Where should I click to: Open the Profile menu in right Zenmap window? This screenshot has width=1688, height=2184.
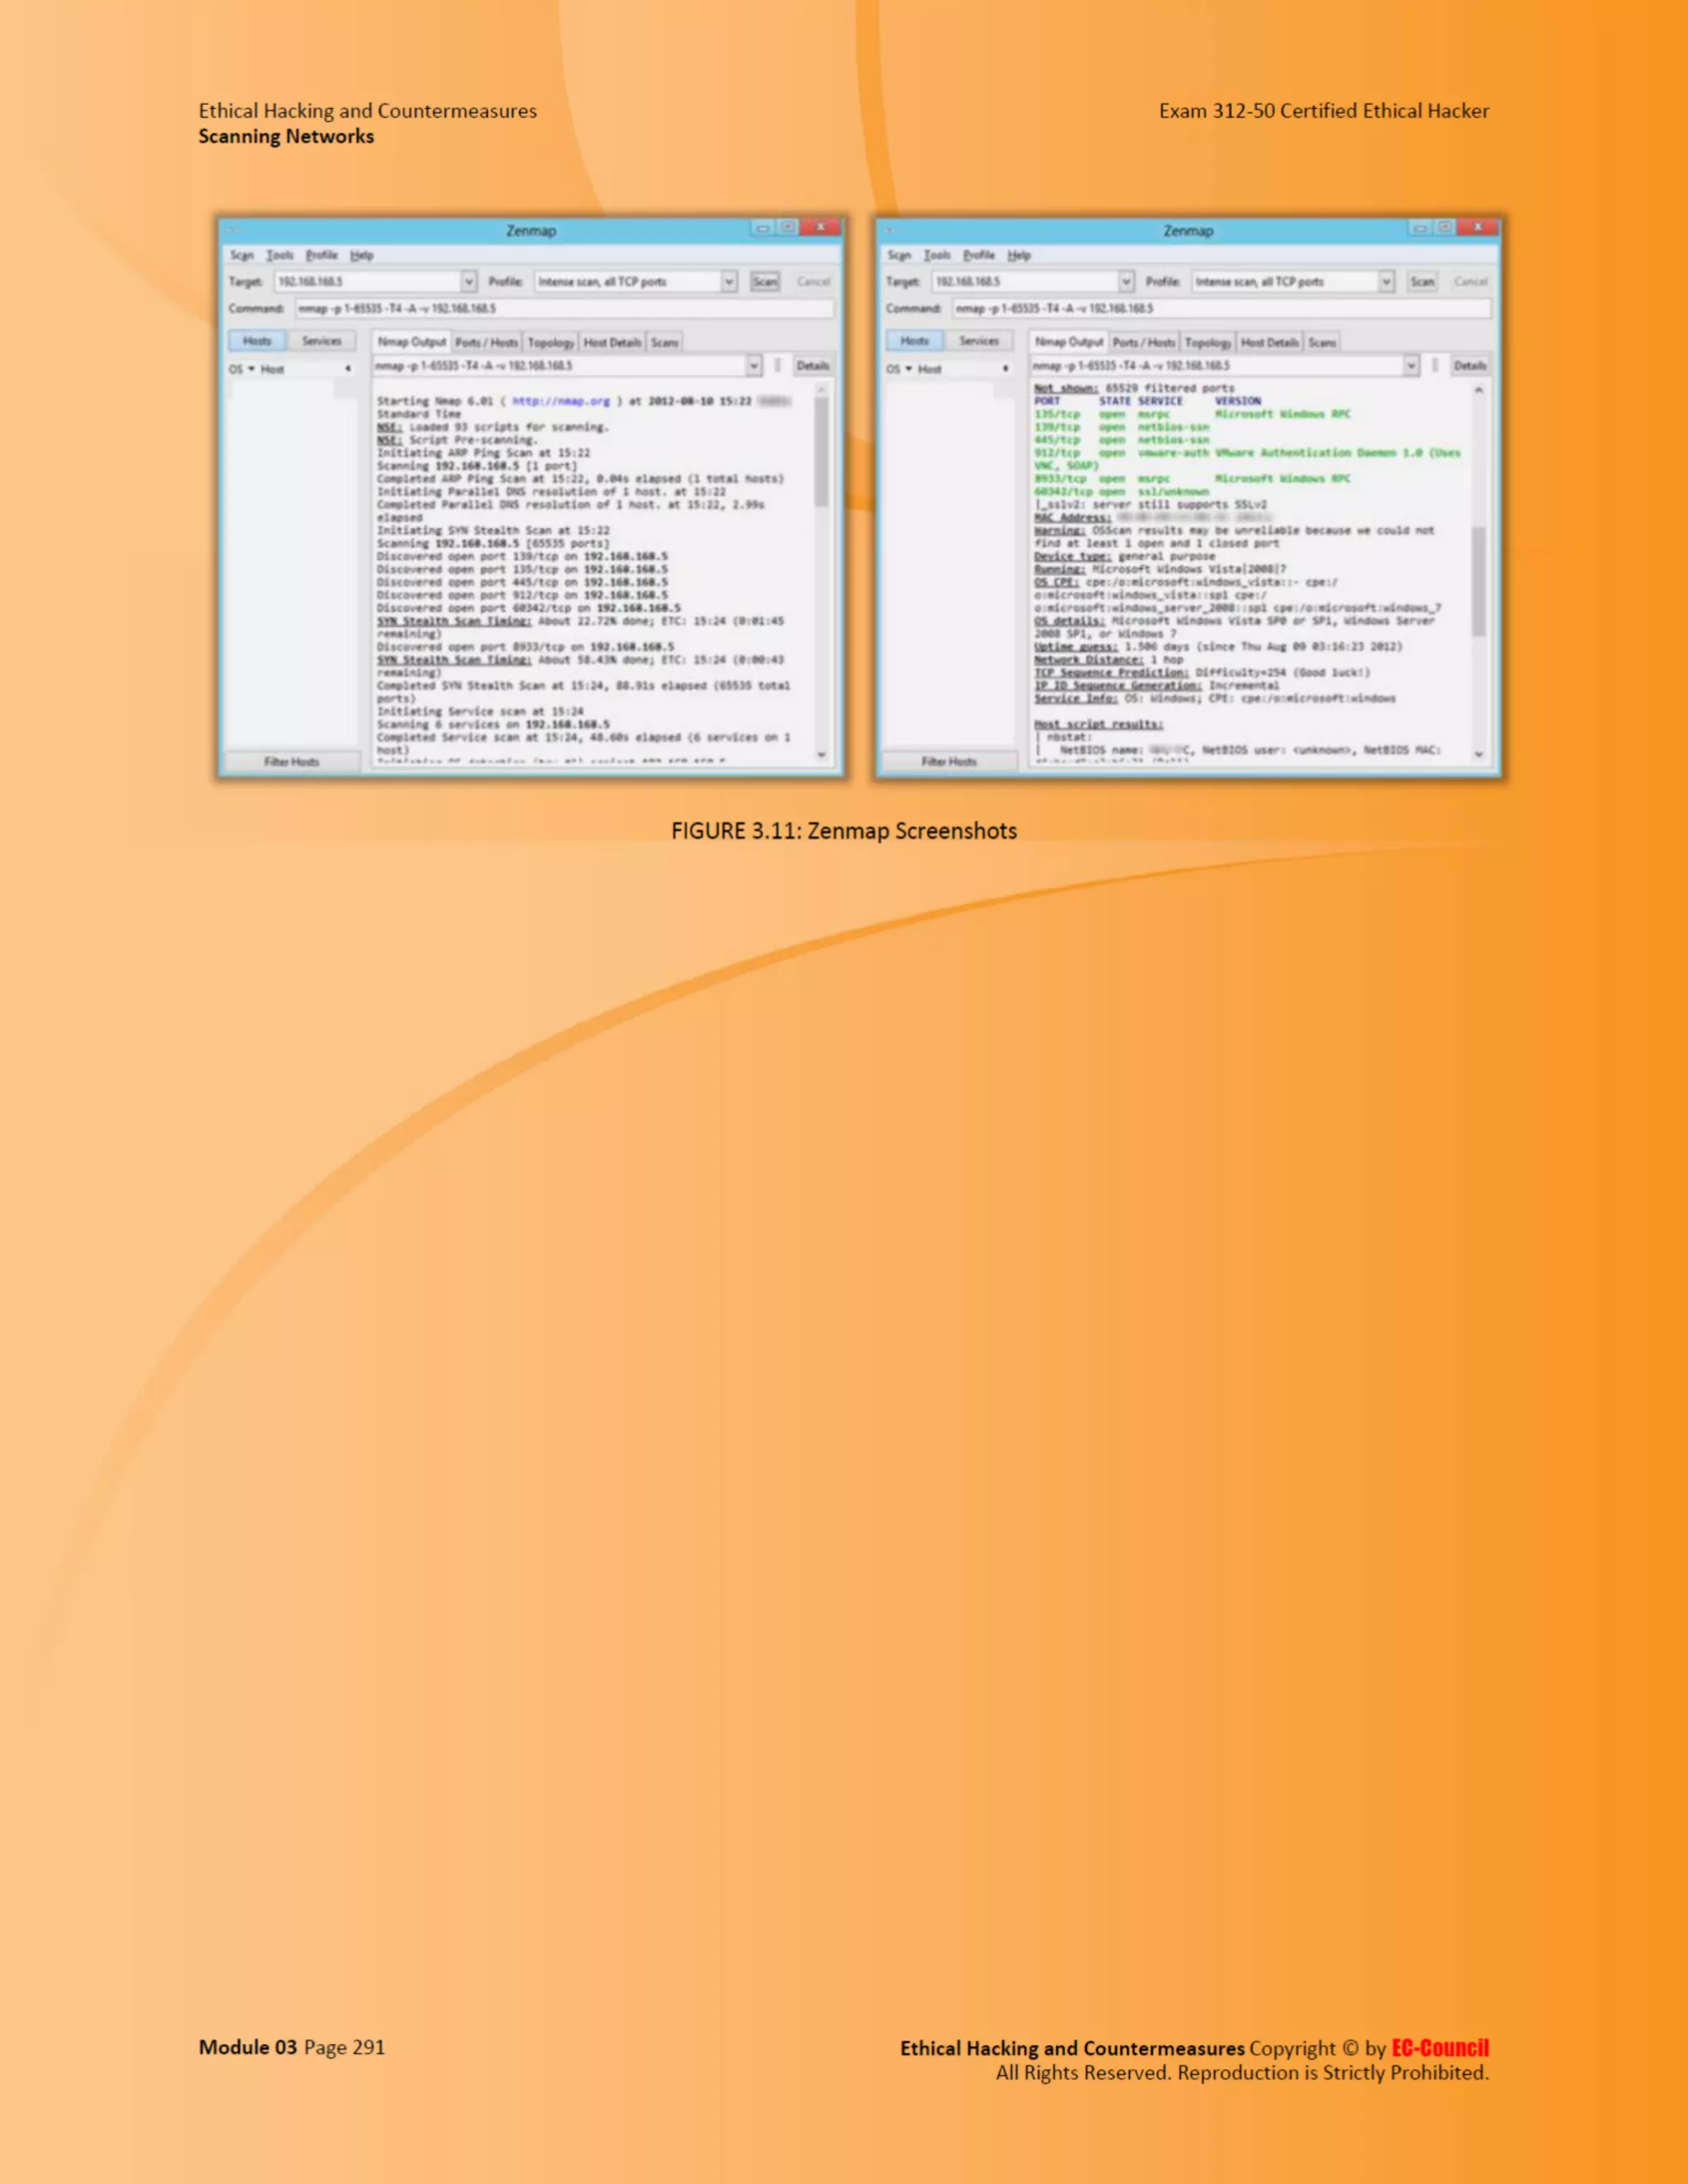click(x=979, y=256)
